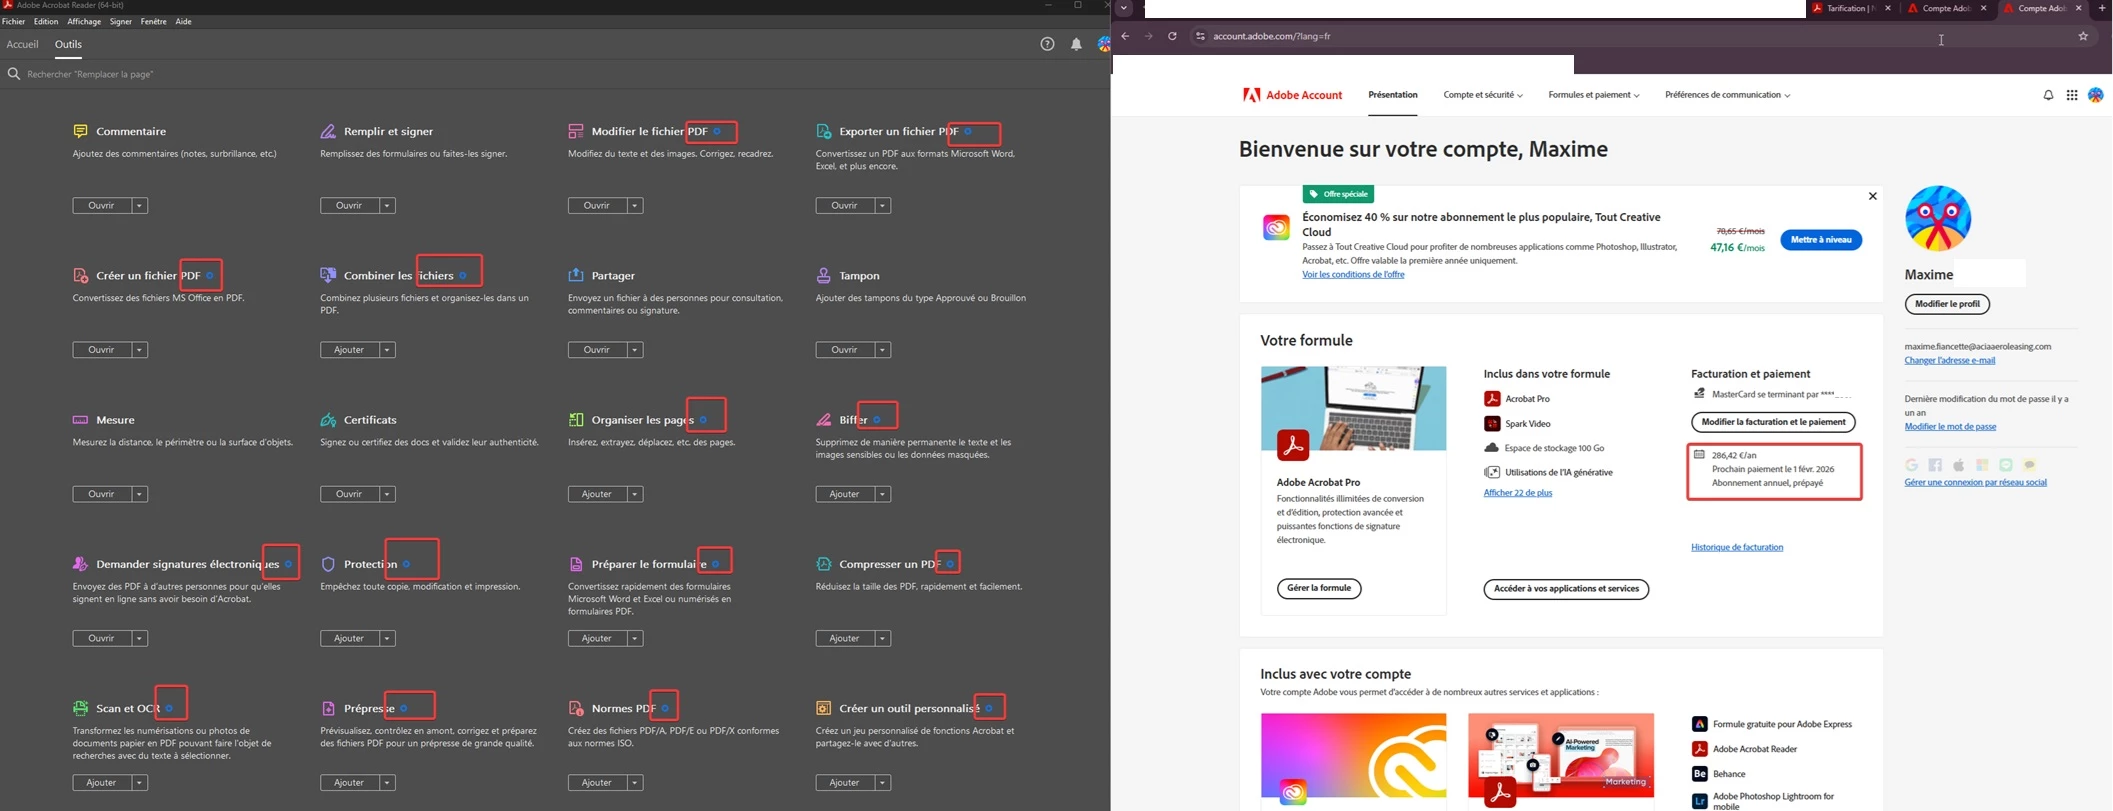Expand dropdown arrow under Protection
The width and height of the screenshot is (2113, 811).
388,638
